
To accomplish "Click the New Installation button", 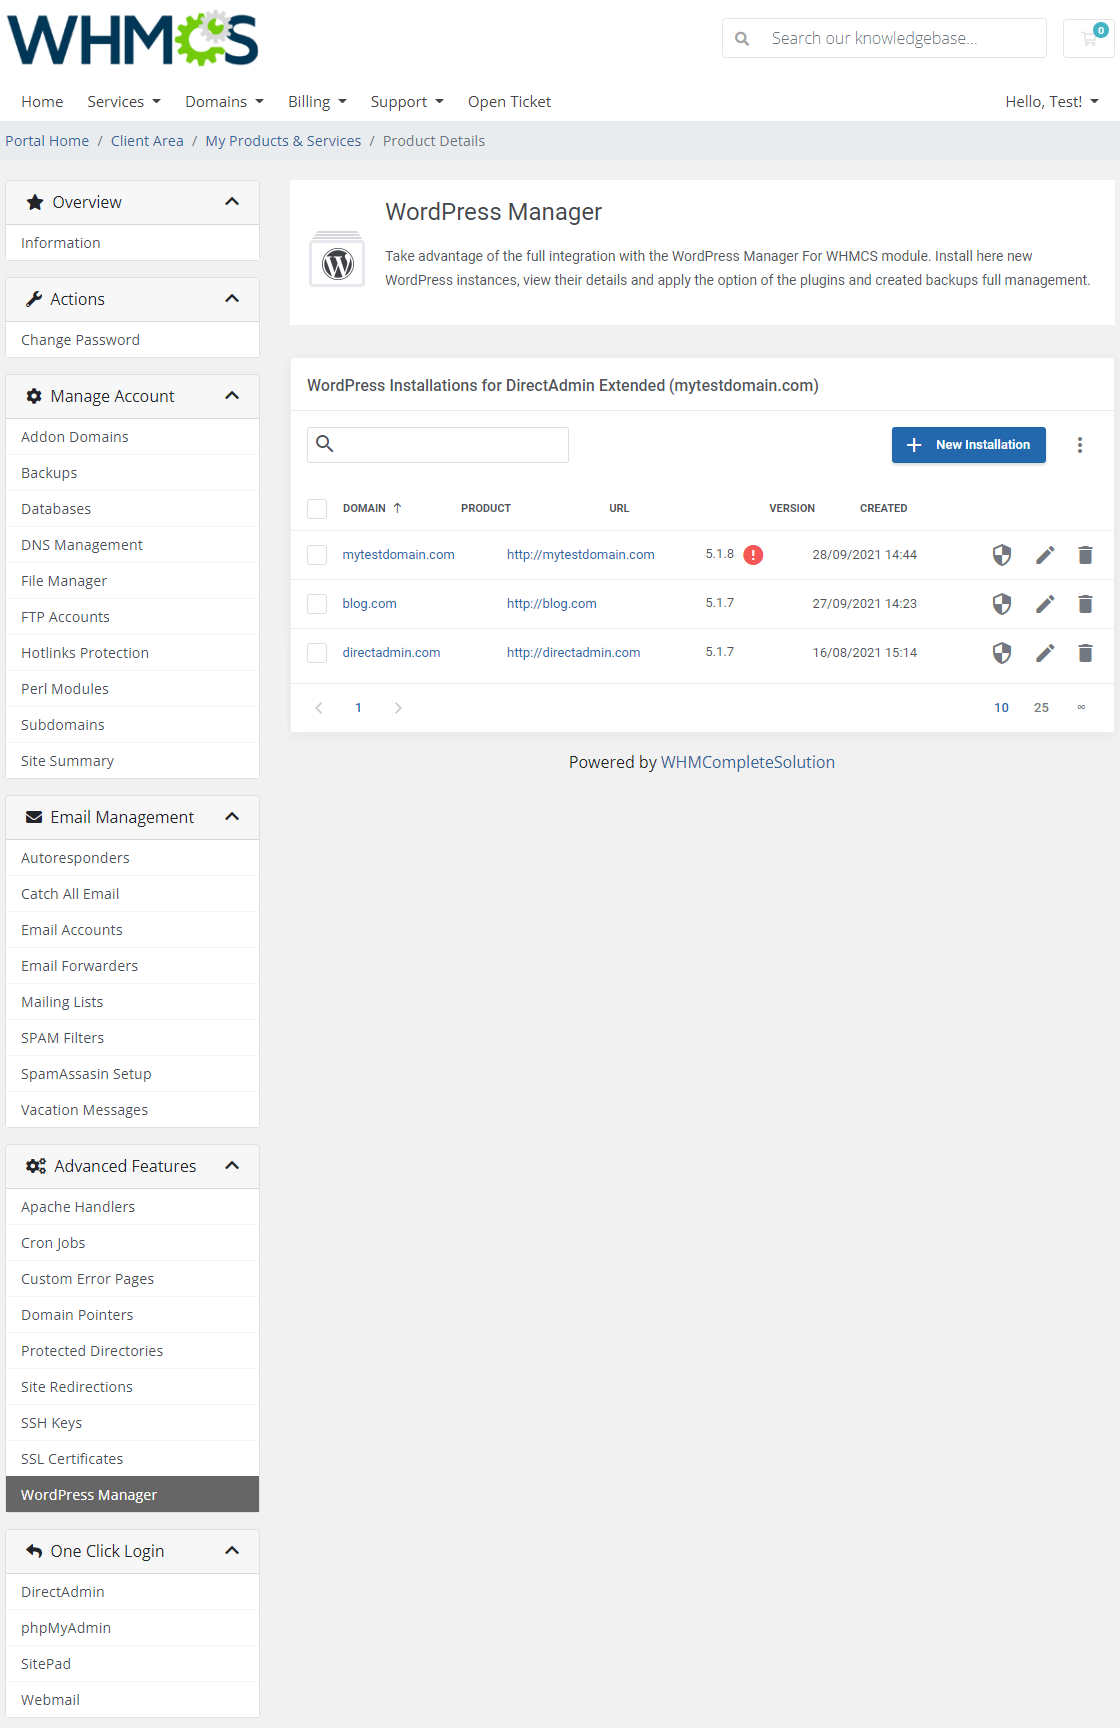I will pos(969,445).
